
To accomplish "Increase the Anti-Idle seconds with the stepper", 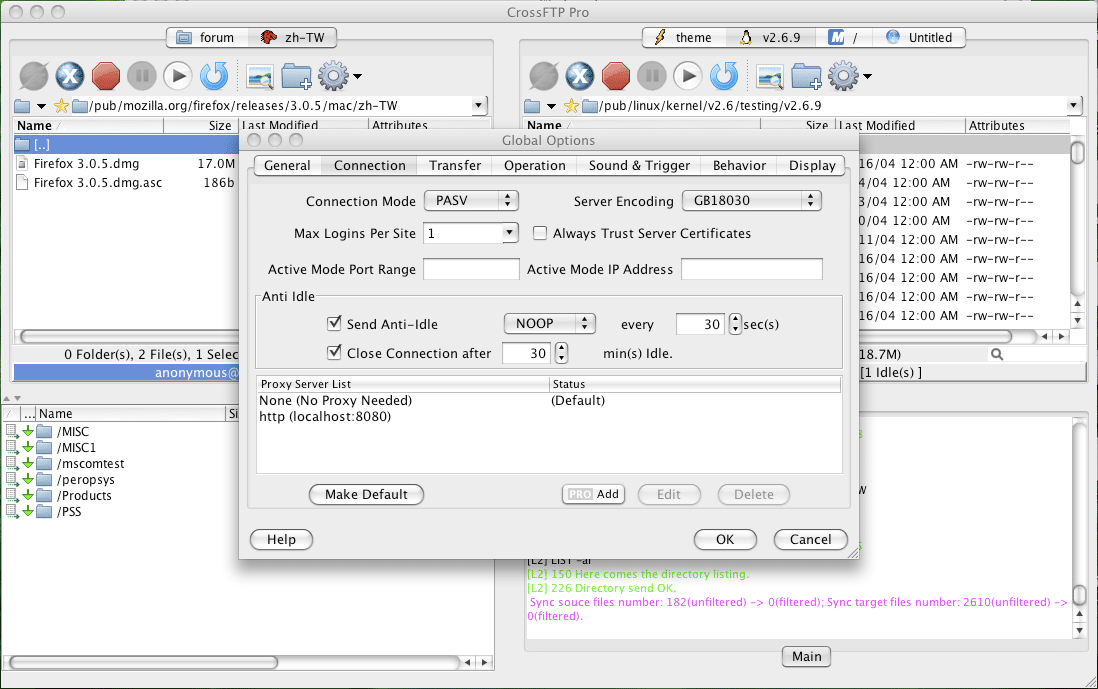I will [735, 318].
